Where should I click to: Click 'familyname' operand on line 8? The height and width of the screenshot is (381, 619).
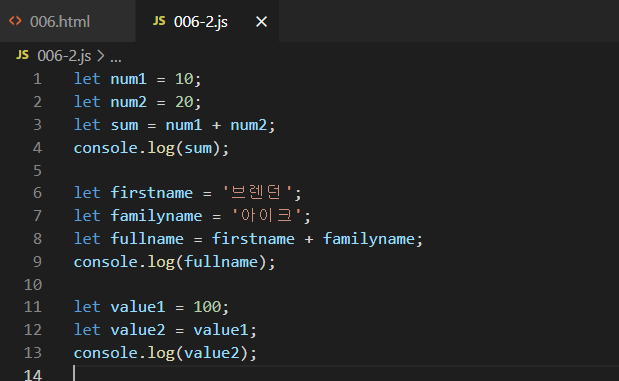[369, 239]
